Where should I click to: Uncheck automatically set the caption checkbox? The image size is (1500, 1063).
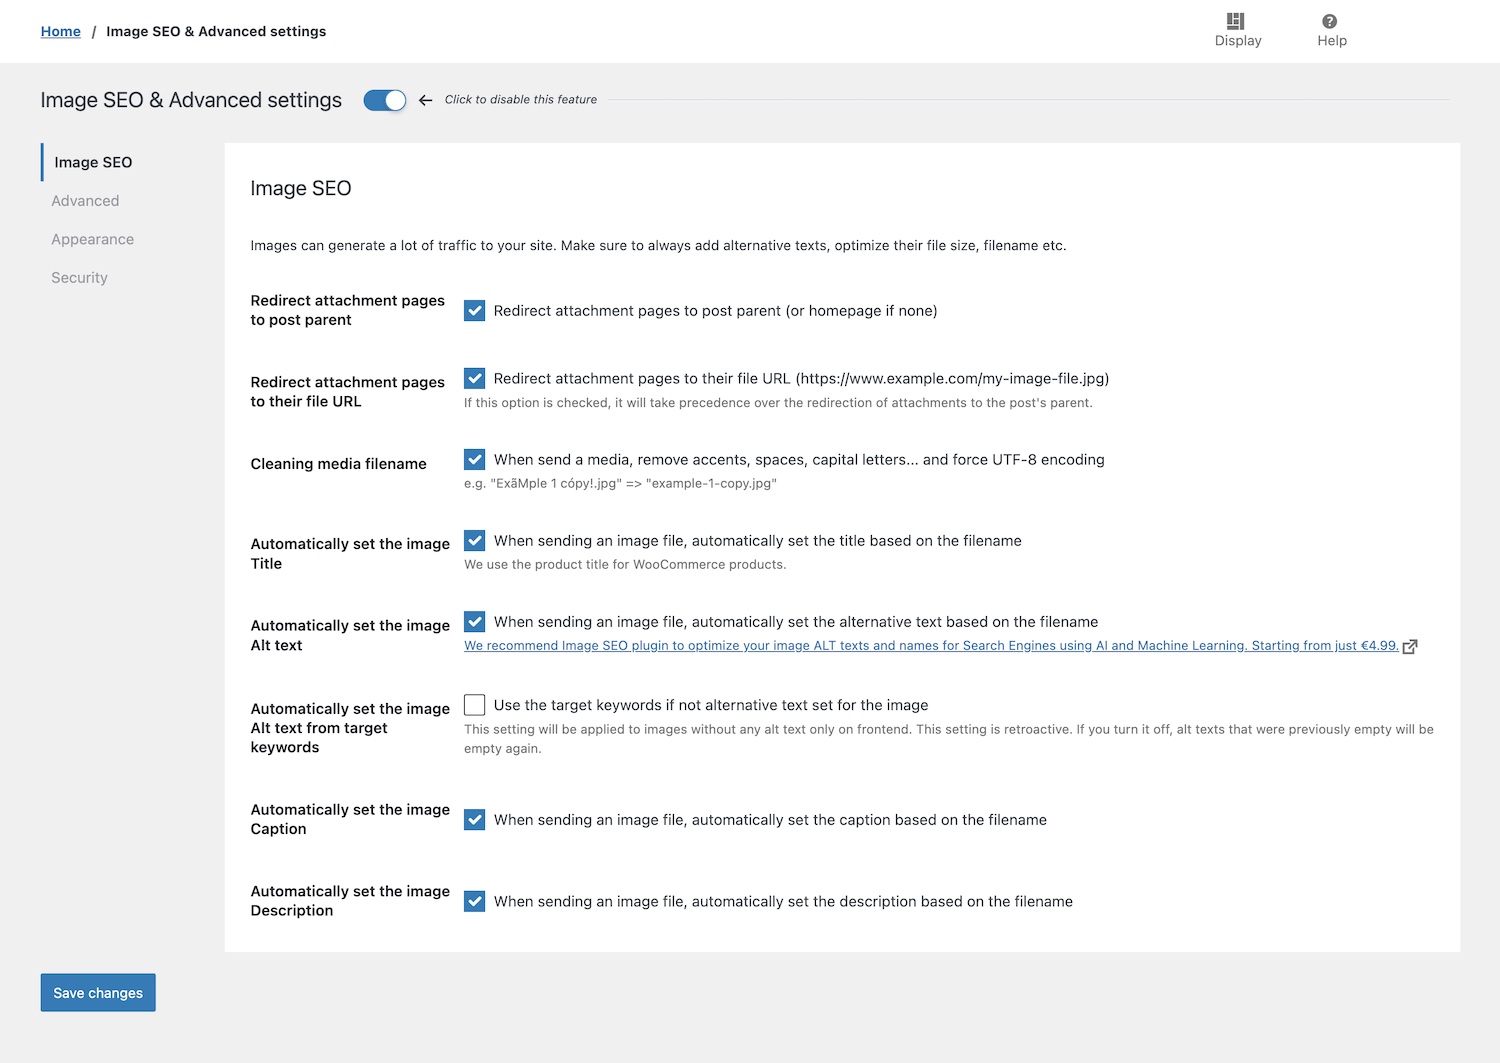point(475,819)
